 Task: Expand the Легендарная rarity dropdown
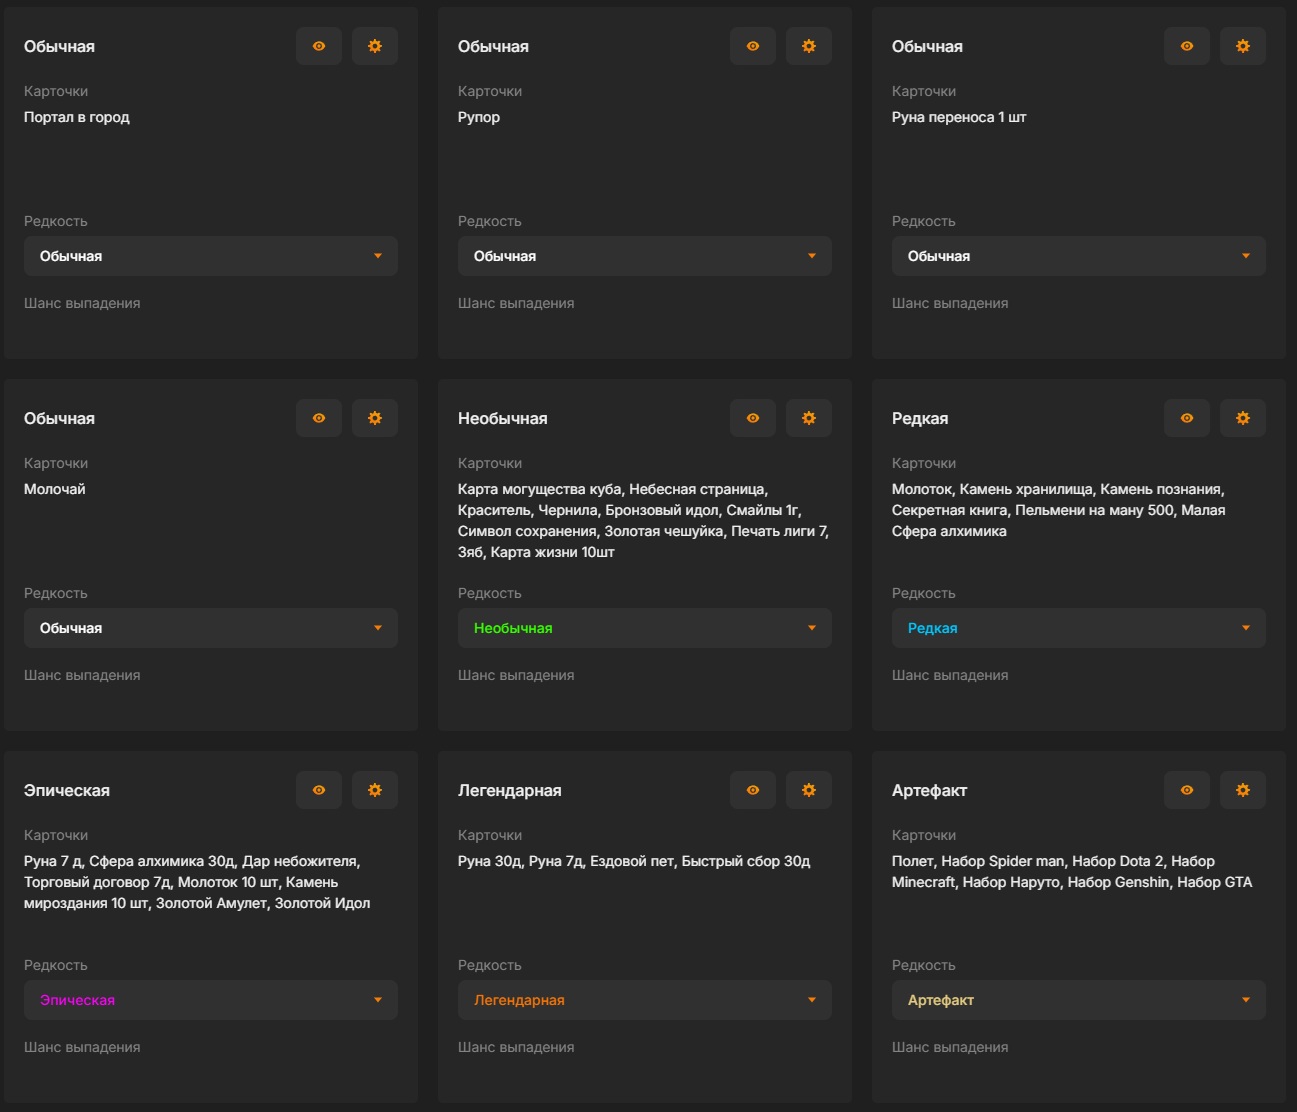645,1000
